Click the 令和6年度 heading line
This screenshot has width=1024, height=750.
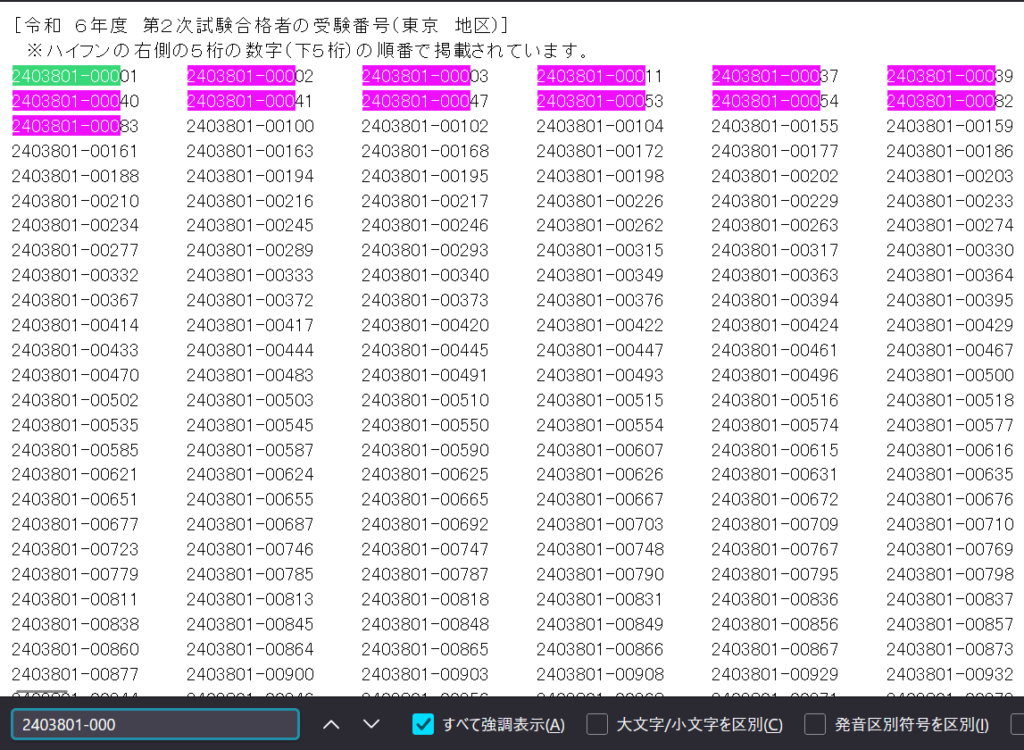coord(262,24)
